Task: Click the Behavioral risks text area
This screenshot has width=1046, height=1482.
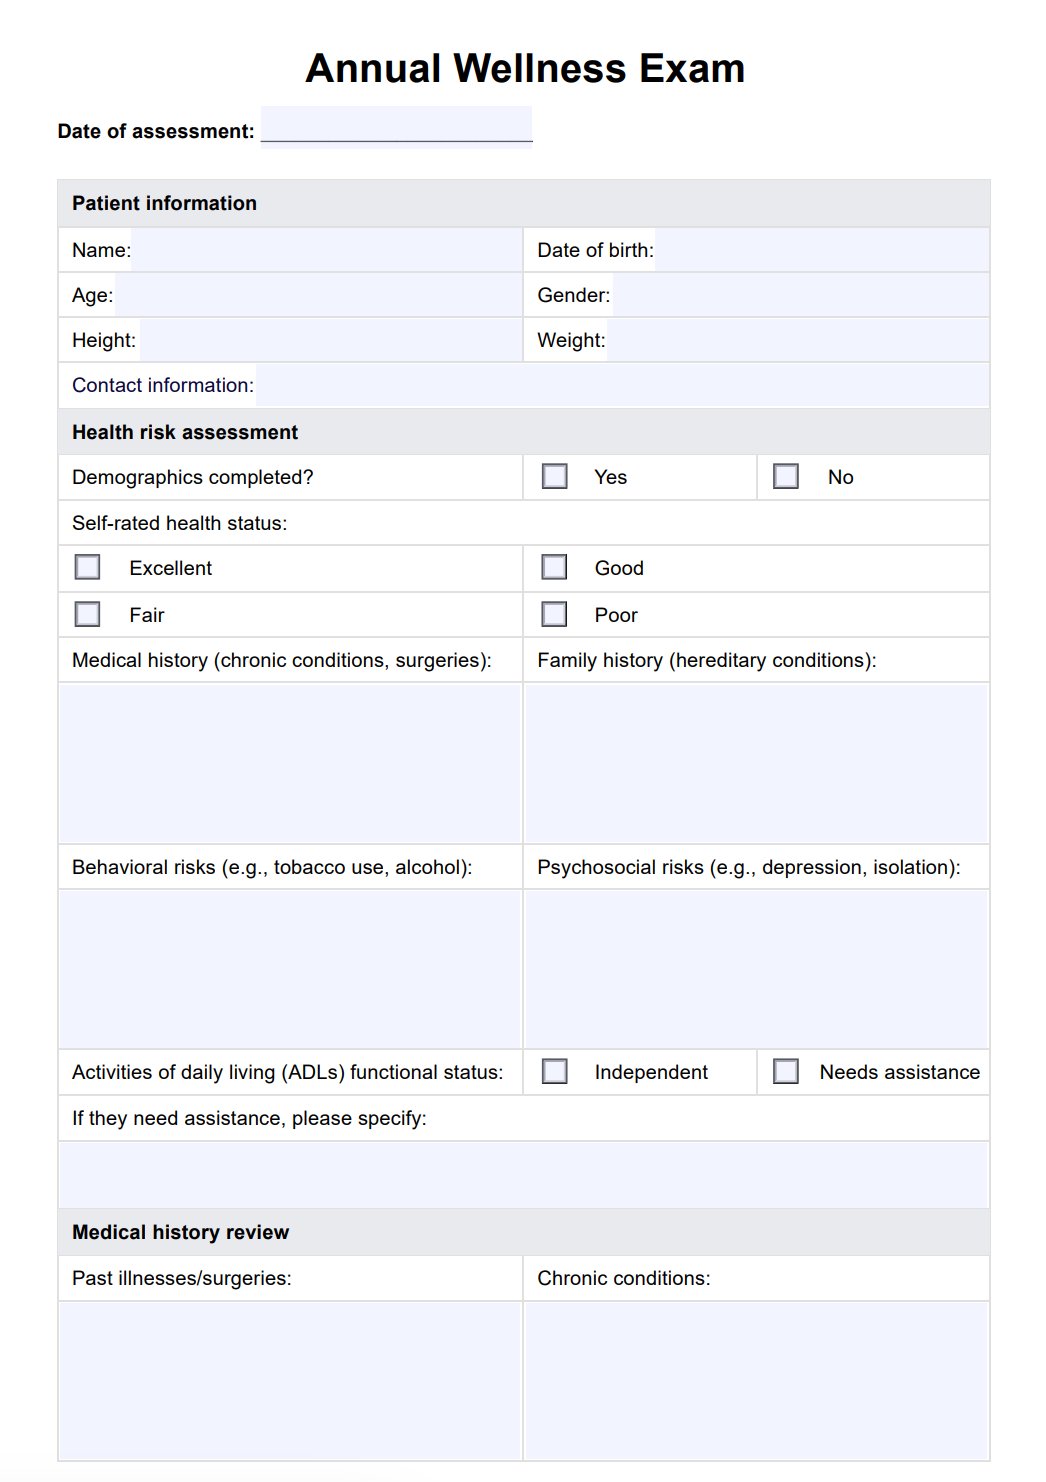Action: pos(290,968)
